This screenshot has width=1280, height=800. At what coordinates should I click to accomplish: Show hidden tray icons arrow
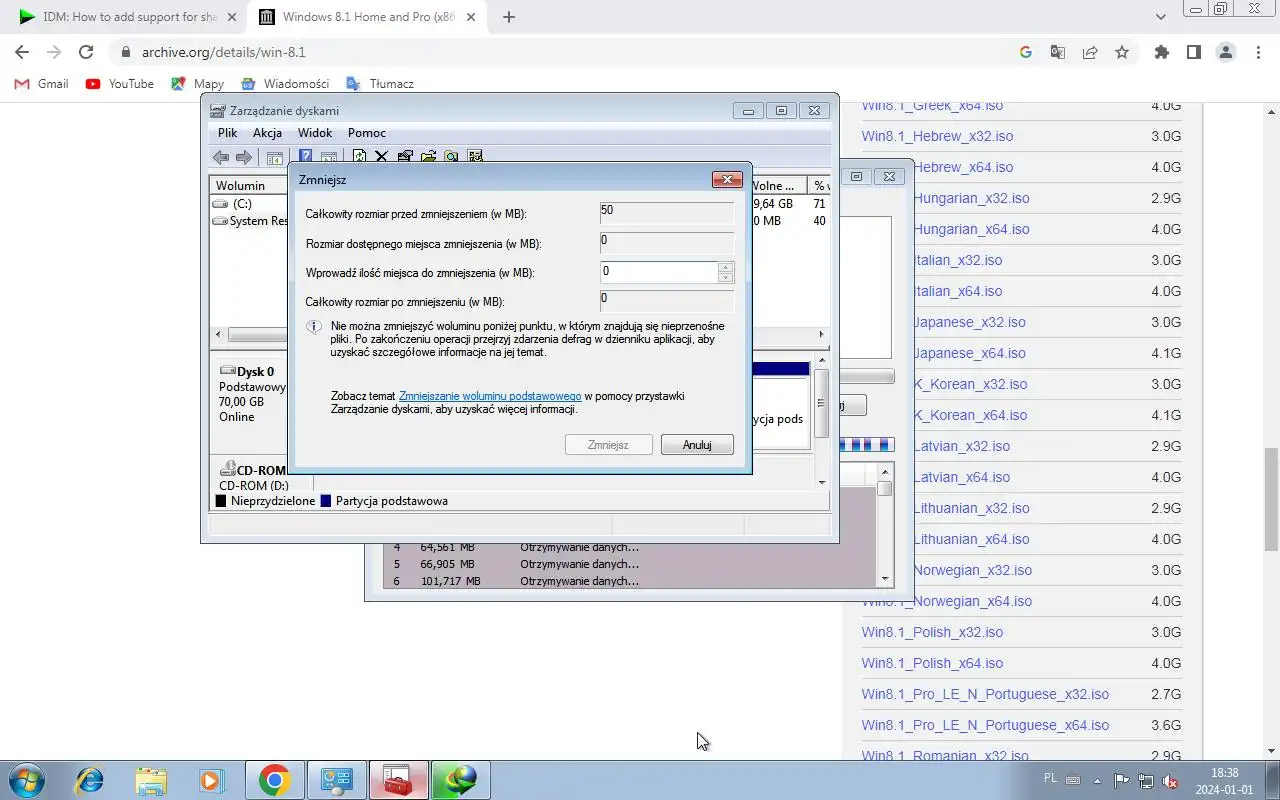click(1097, 781)
